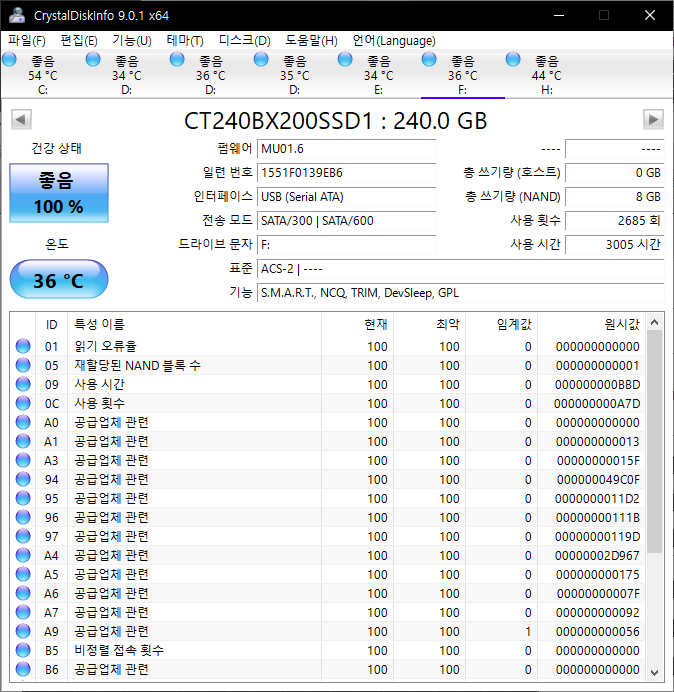Click status icon for attribute A7

[x=23, y=612]
